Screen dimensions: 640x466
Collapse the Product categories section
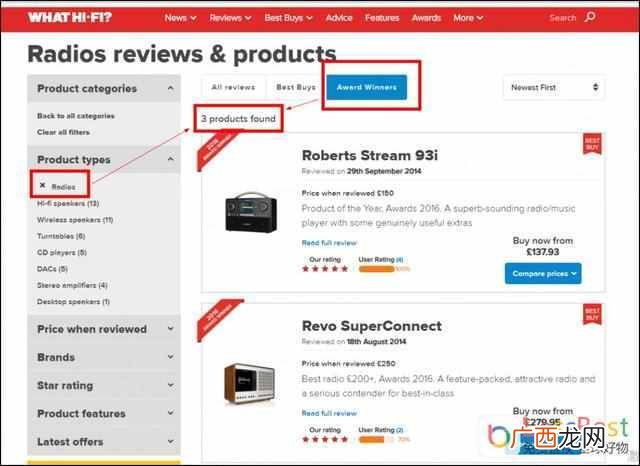click(x=104, y=88)
